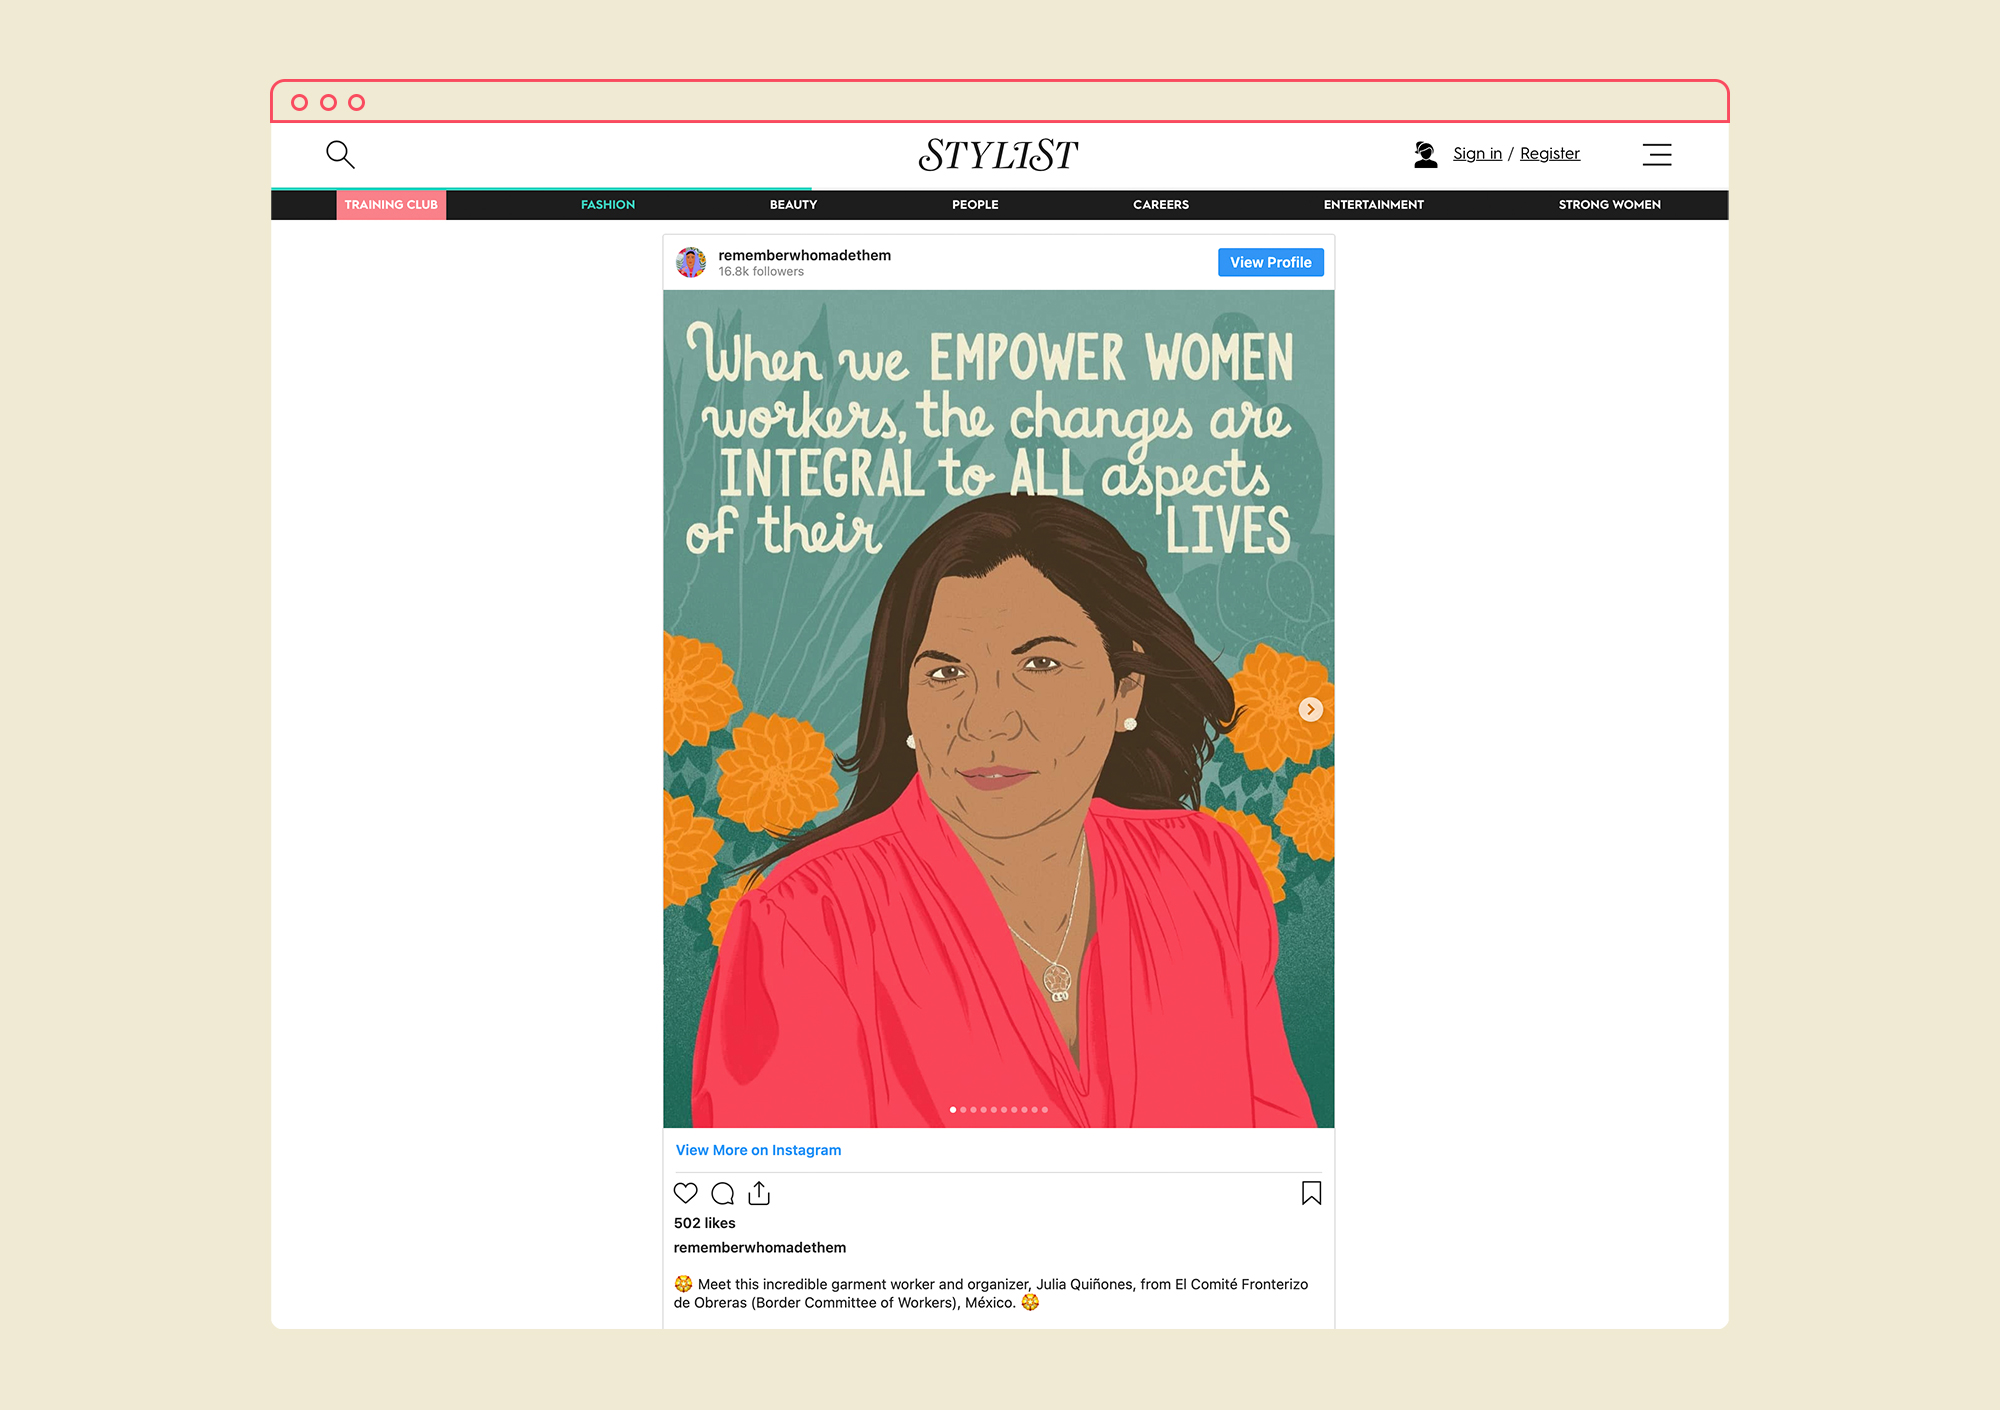This screenshot has height=1410, width=2000.
Task: Click the Stylist logo
Action: pyautogui.click(x=998, y=155)
